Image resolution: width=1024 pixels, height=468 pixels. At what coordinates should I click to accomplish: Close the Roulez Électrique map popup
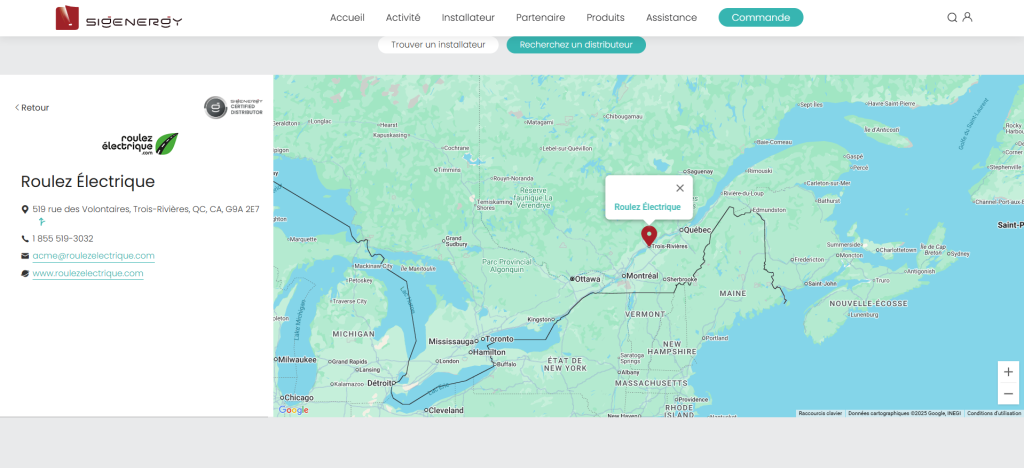click(680, 188)
